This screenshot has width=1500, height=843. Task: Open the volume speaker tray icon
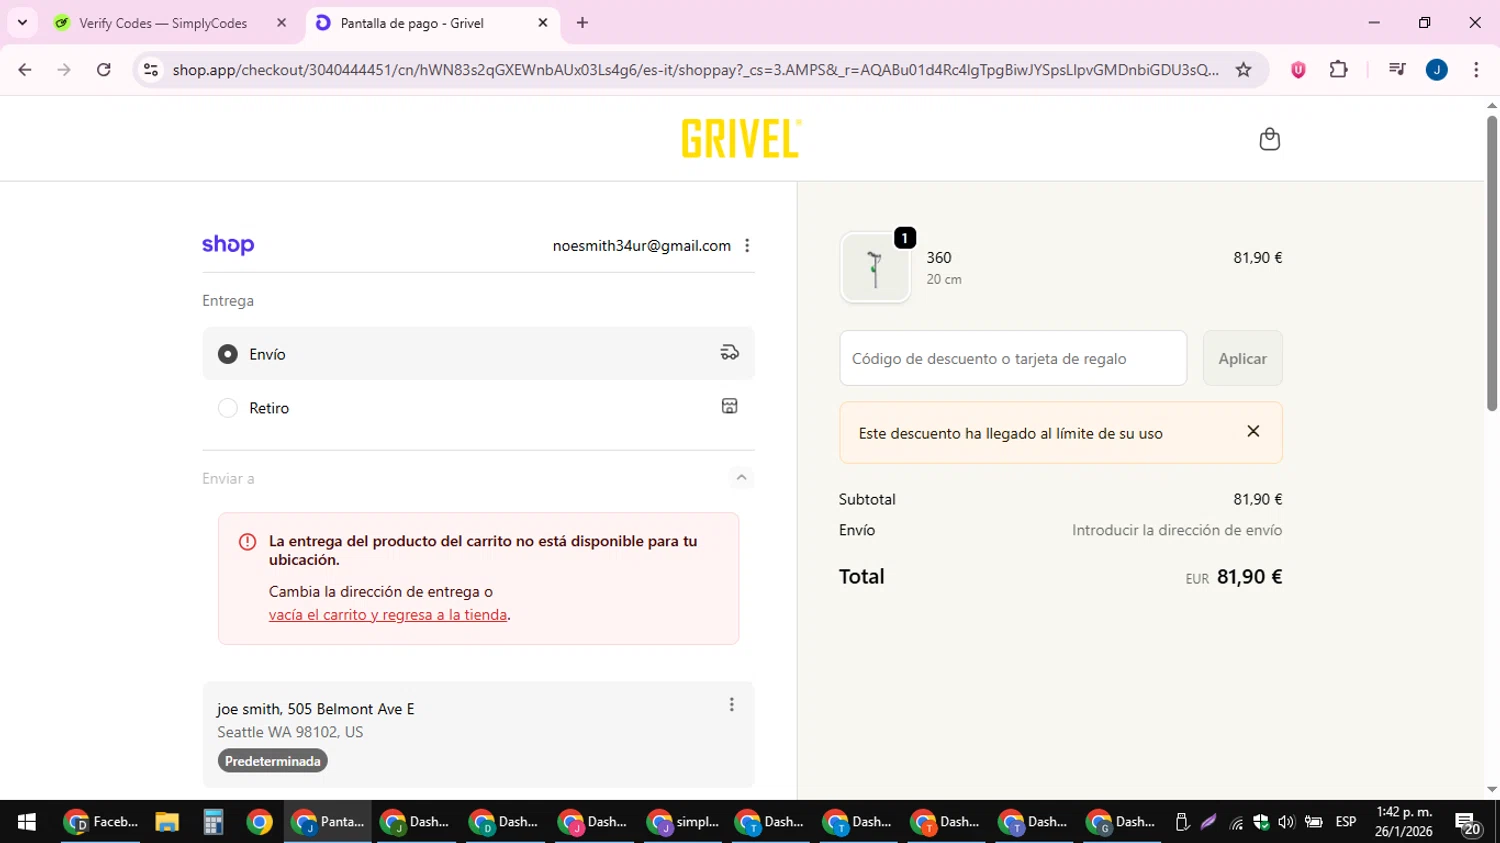[1286, 822]
